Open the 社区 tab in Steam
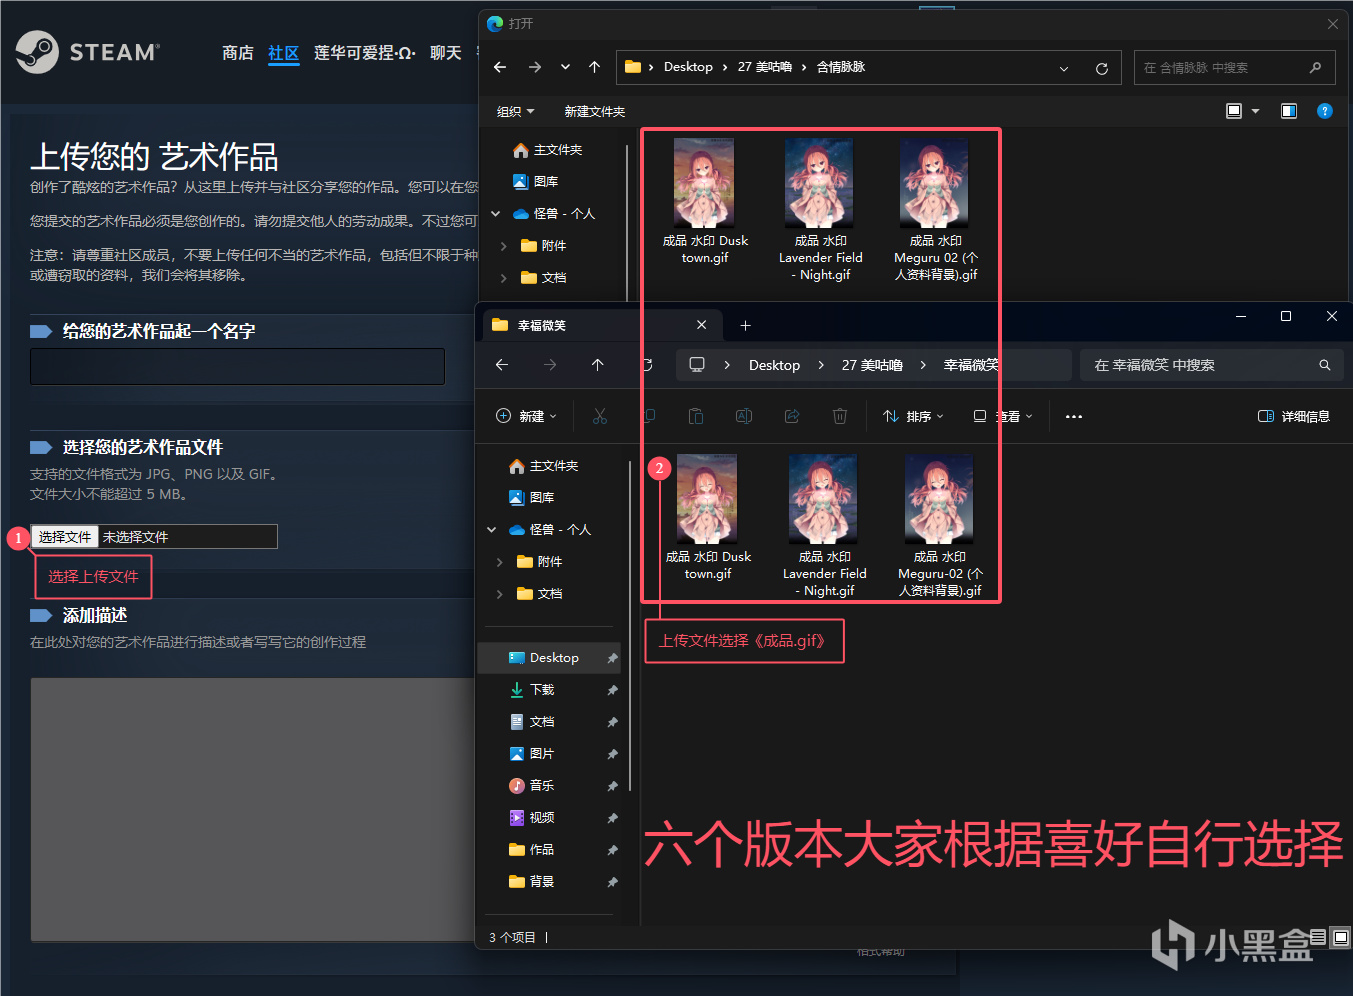This screenshot has width=1353, height=996. (284, 53)
